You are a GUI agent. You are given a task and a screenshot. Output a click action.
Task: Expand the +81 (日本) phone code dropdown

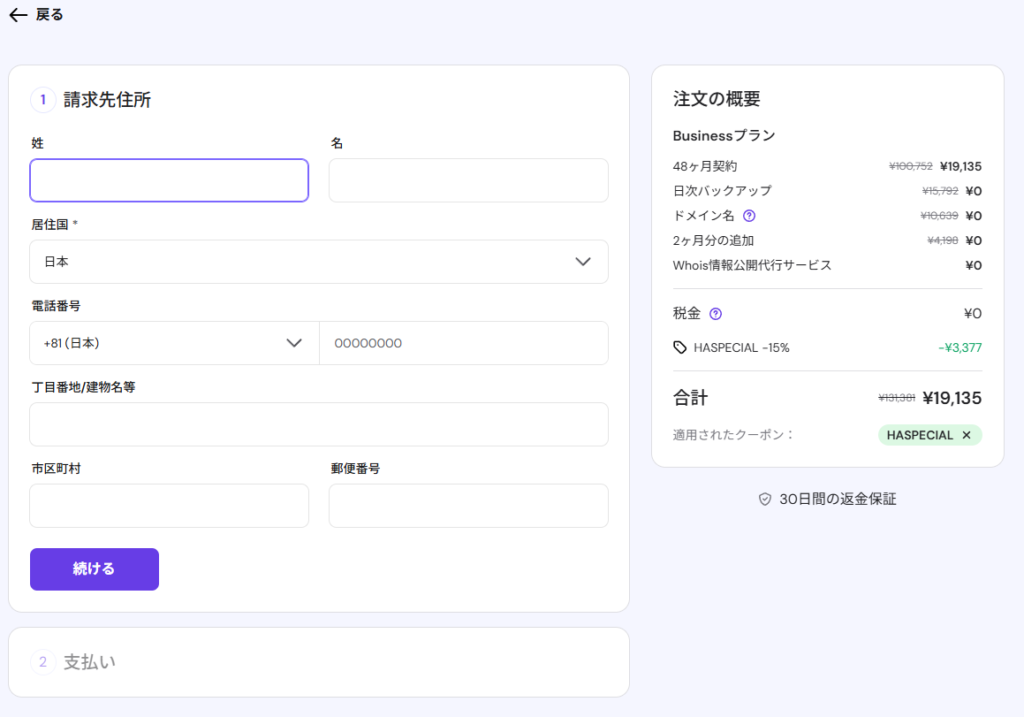(x=174, y=343)
